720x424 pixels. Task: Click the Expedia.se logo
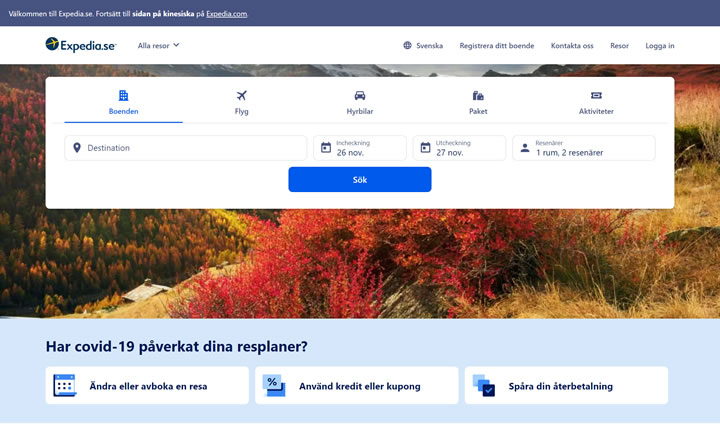coord(81,45)
